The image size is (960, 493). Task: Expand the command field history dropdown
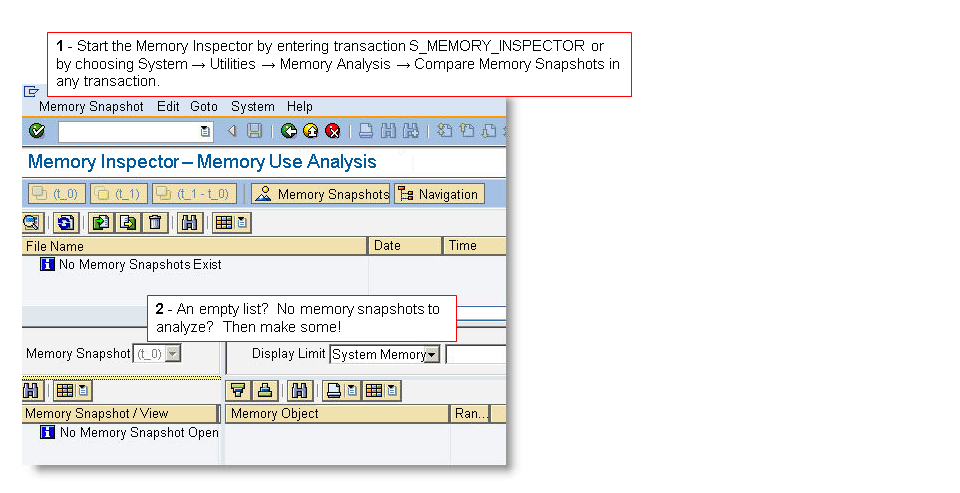click(205, 131)
